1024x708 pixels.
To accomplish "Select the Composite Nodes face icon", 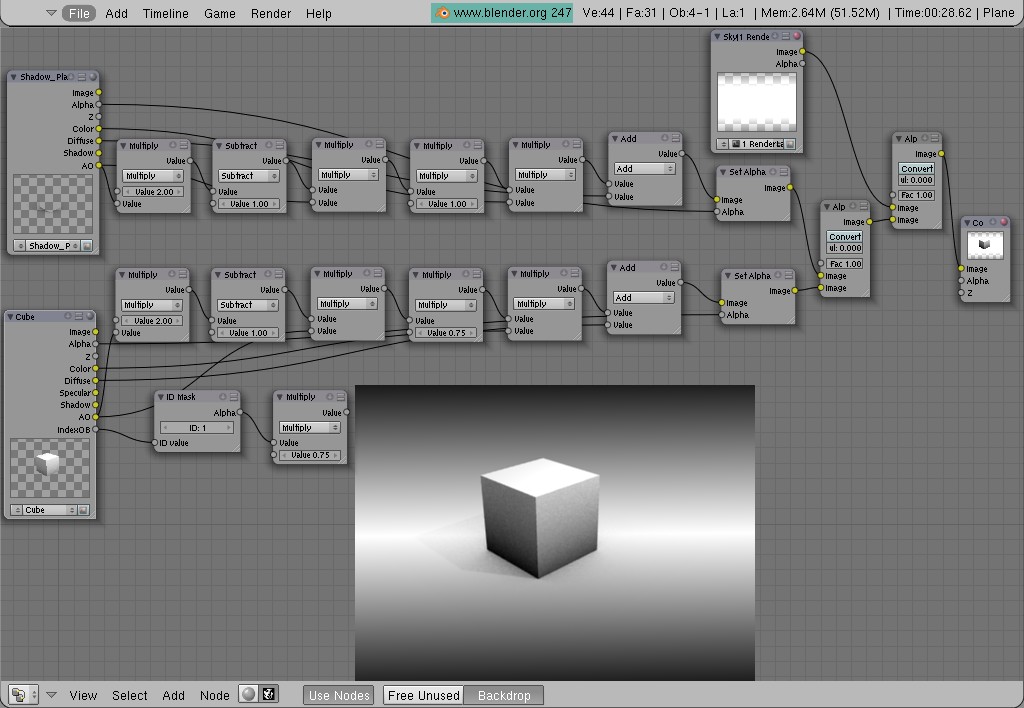I will click(x=269, y=694).
